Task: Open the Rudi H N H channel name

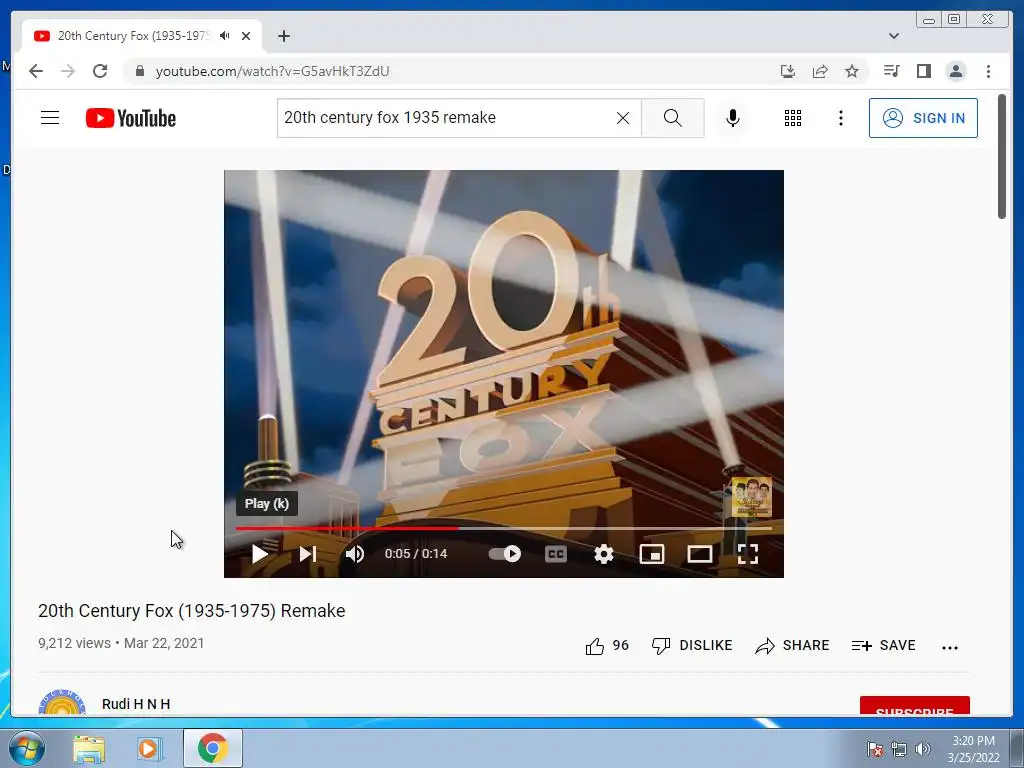Action: click(136, 704)
